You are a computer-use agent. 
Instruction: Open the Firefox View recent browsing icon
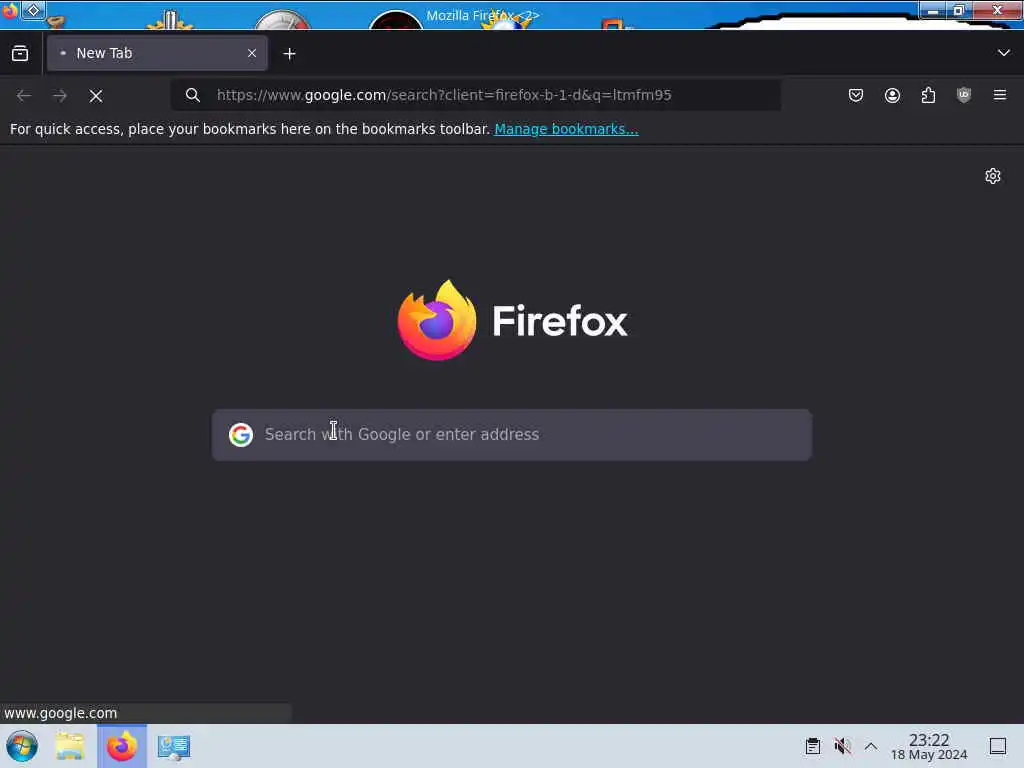point(20,54)
